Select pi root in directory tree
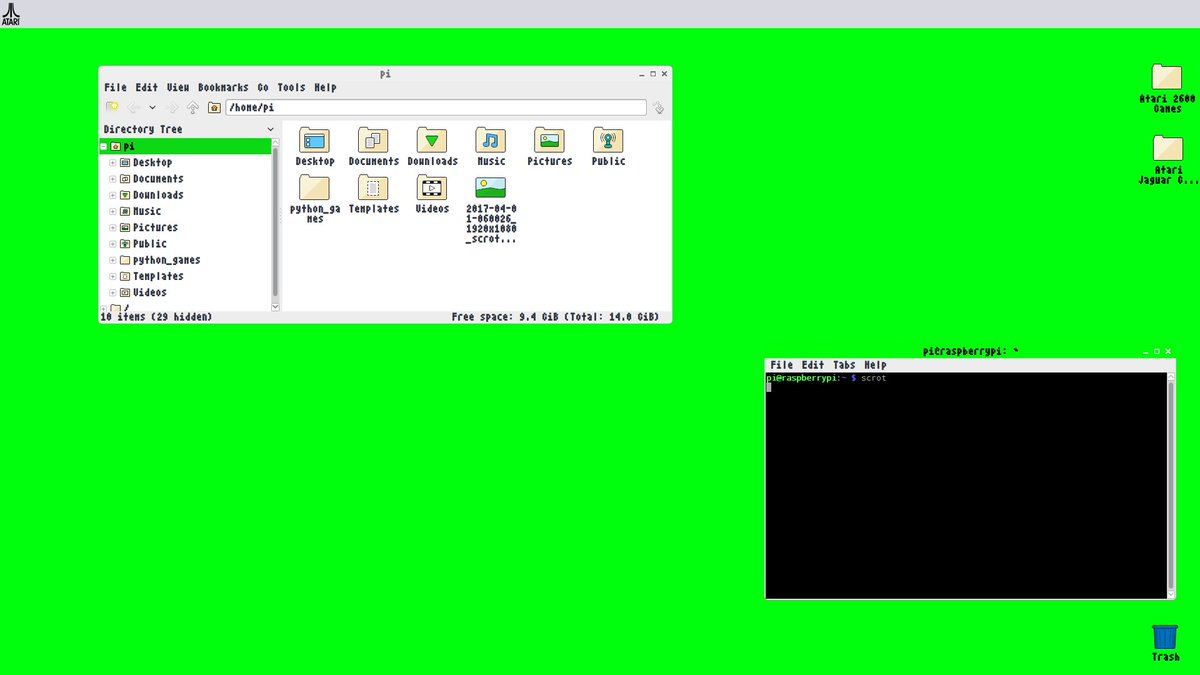The image size is (1200, 675). point(185,146)
